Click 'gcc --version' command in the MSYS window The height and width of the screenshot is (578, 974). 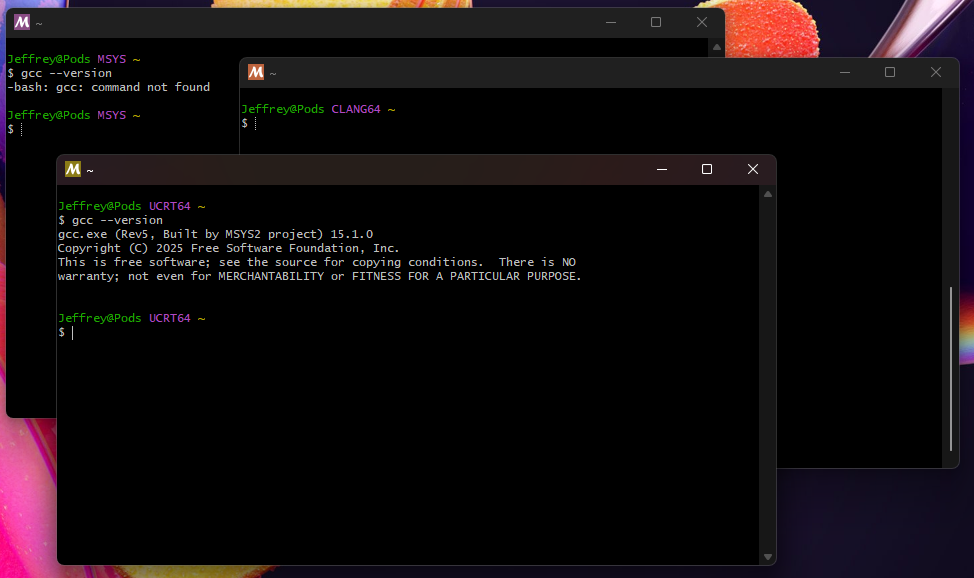[66, 73]
